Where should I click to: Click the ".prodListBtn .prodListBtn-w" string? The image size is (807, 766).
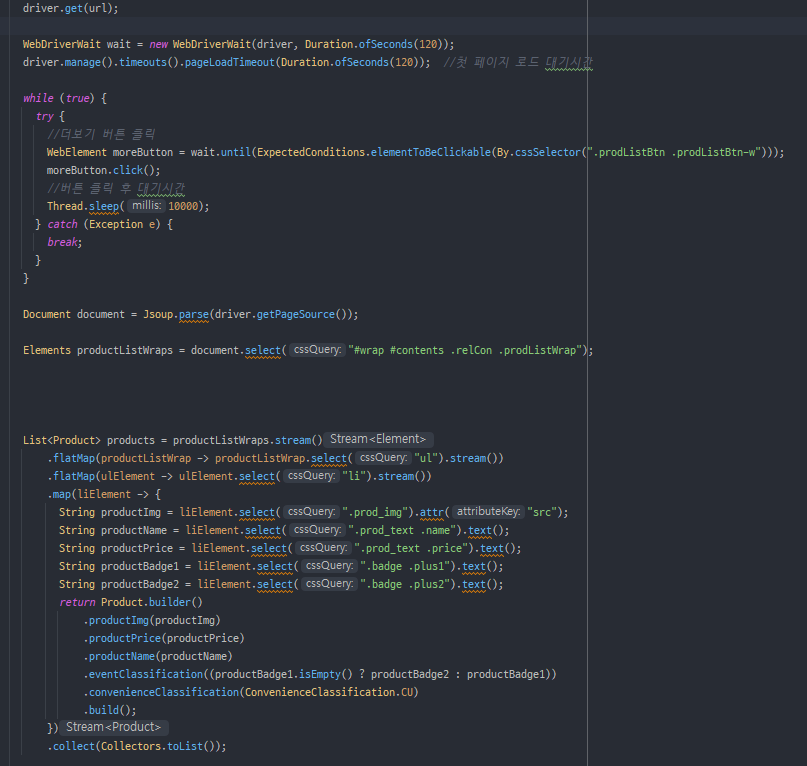coord(675,152)
